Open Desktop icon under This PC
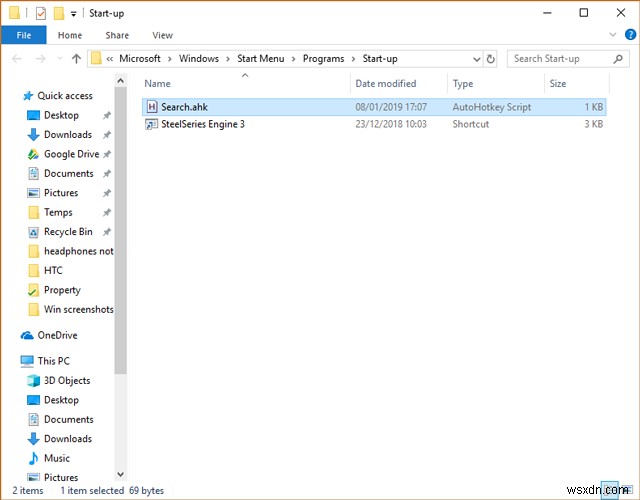 pos(33,400)
